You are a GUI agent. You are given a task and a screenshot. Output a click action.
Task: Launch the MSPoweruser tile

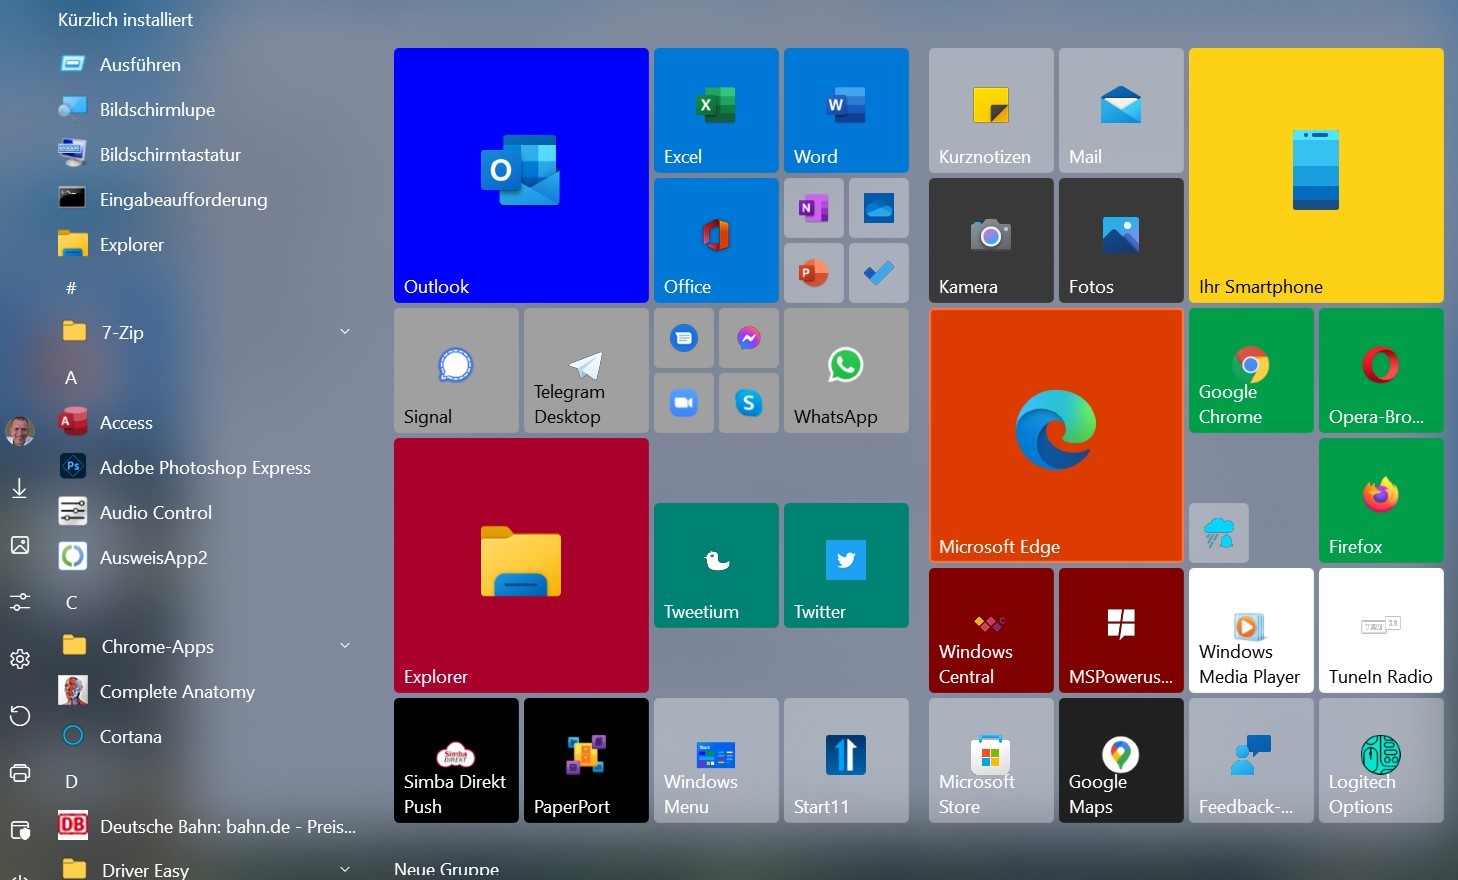1121,630
